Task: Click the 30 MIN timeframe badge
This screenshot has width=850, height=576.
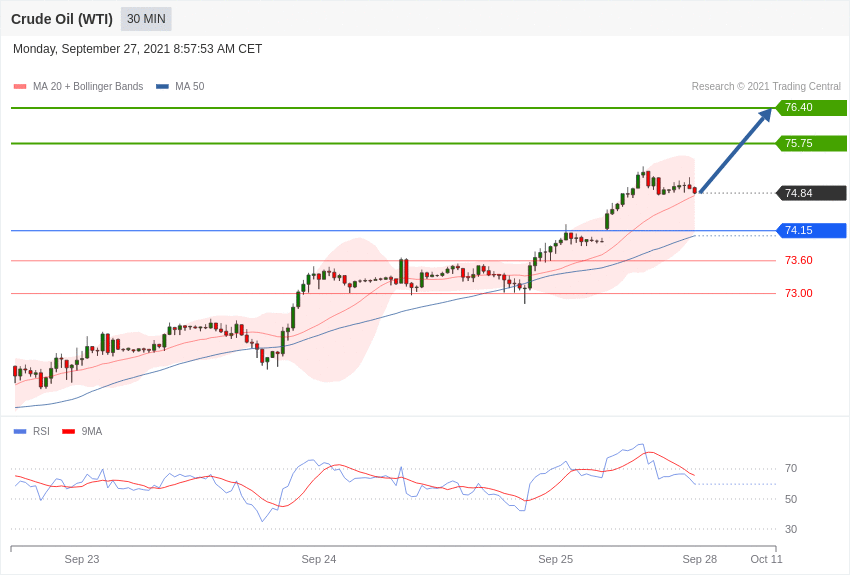Action: pyautogui.click(x=146, y=19)
